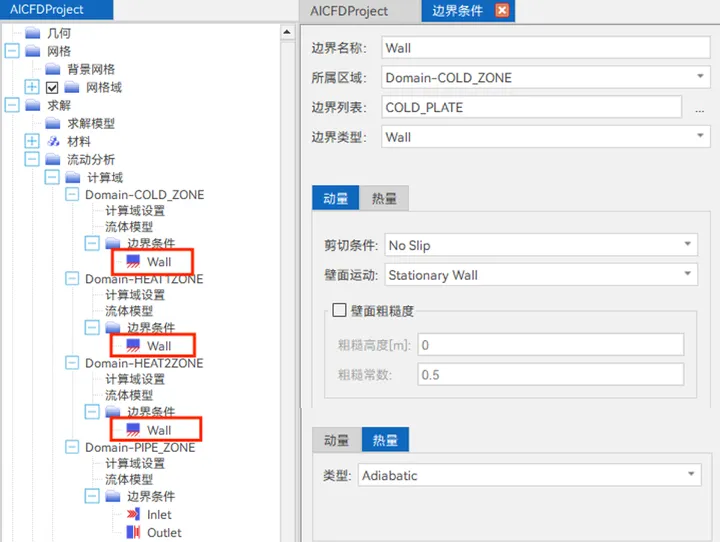
Task: Collapse 边界条件 under Domain-PIPE_ZONE
Action: [x=92, y=496]
